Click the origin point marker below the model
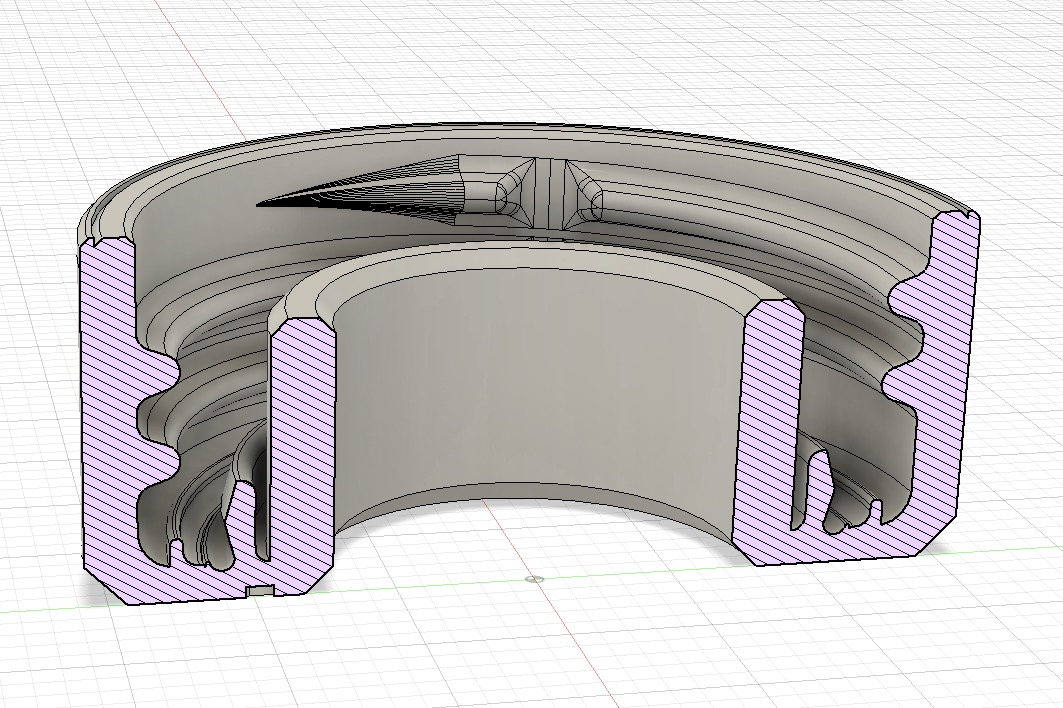 point(533,578)
